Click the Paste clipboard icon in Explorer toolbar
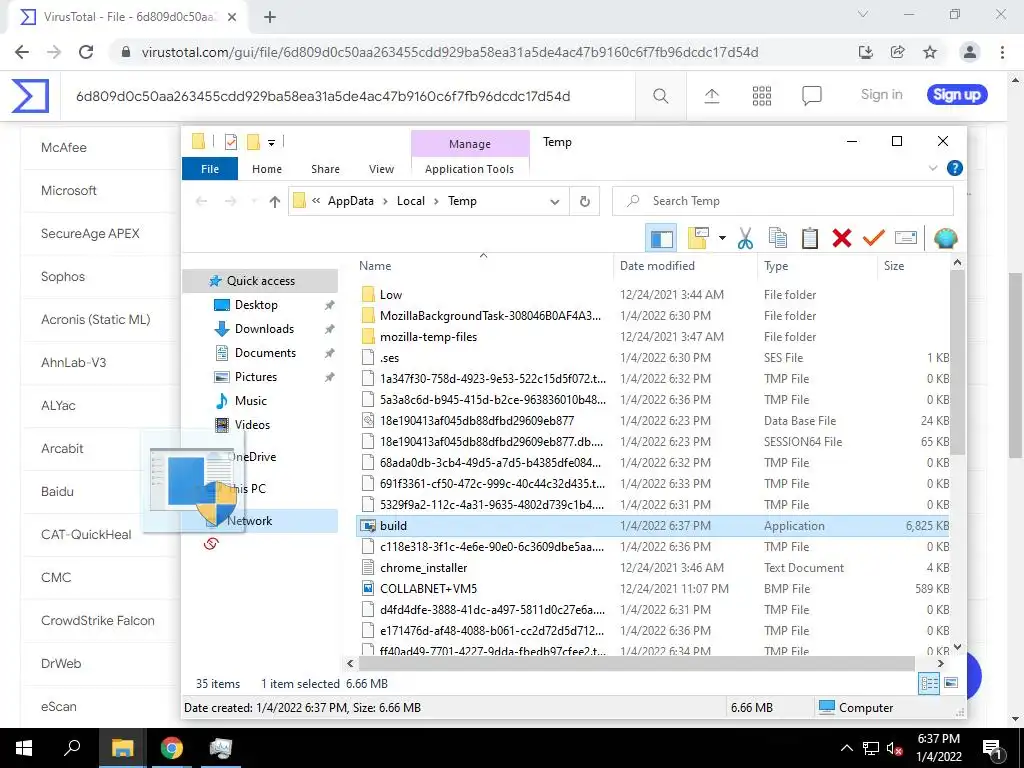 coord(810,238)
